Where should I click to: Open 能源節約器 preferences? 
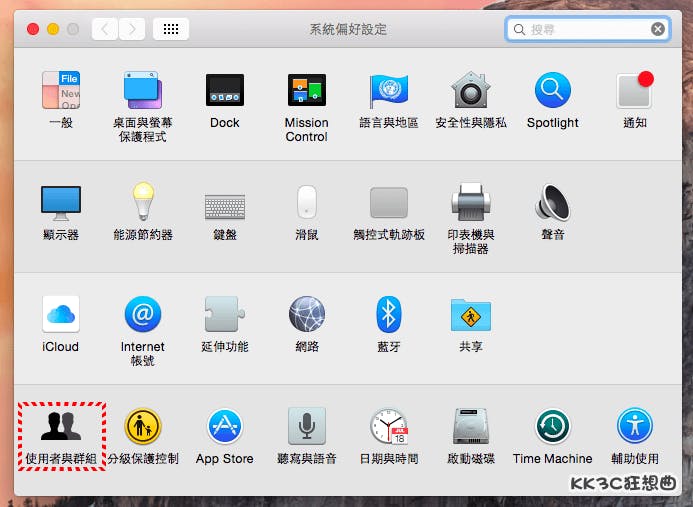point(143,202)
